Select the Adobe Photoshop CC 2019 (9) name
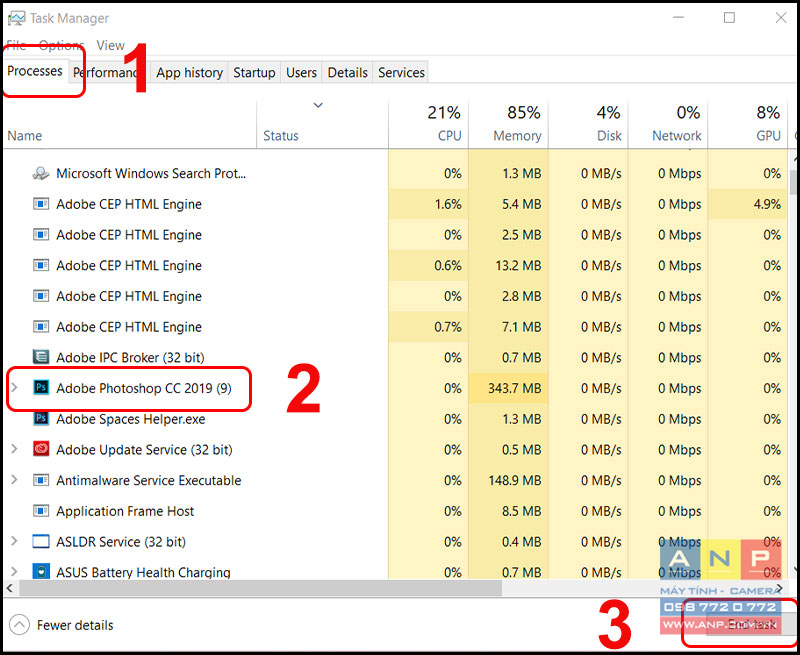 [x=144, y=388]
